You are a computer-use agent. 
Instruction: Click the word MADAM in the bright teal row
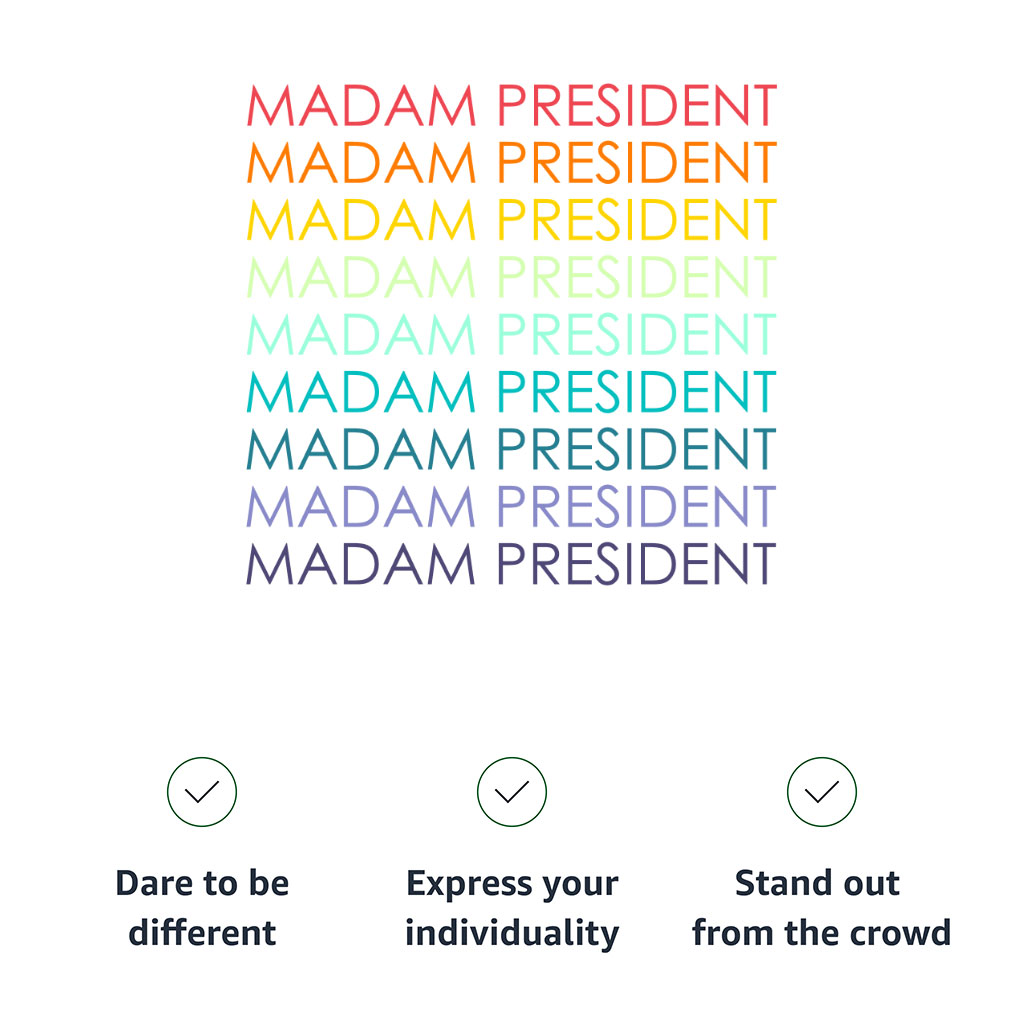(361, 392)
